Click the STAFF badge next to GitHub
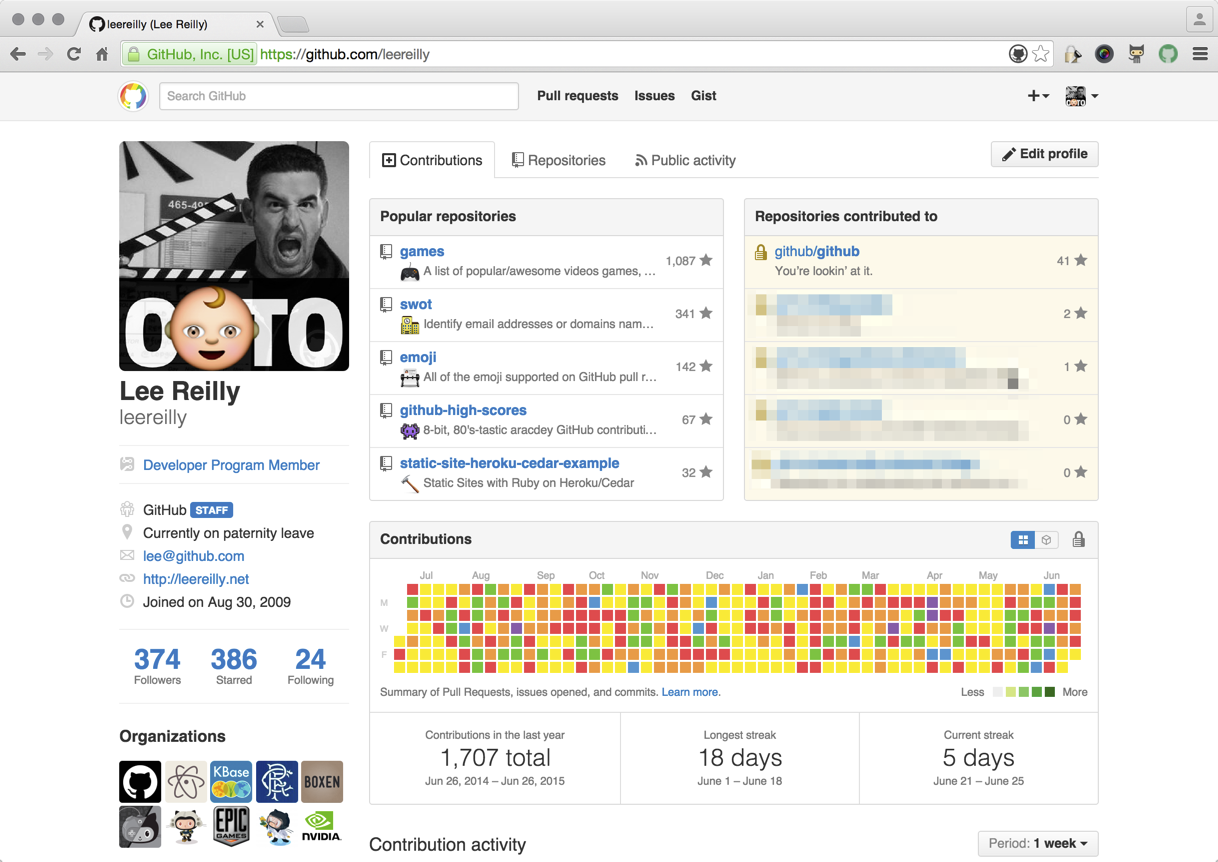Screen dimensions: 1218x862 (211, 510)
